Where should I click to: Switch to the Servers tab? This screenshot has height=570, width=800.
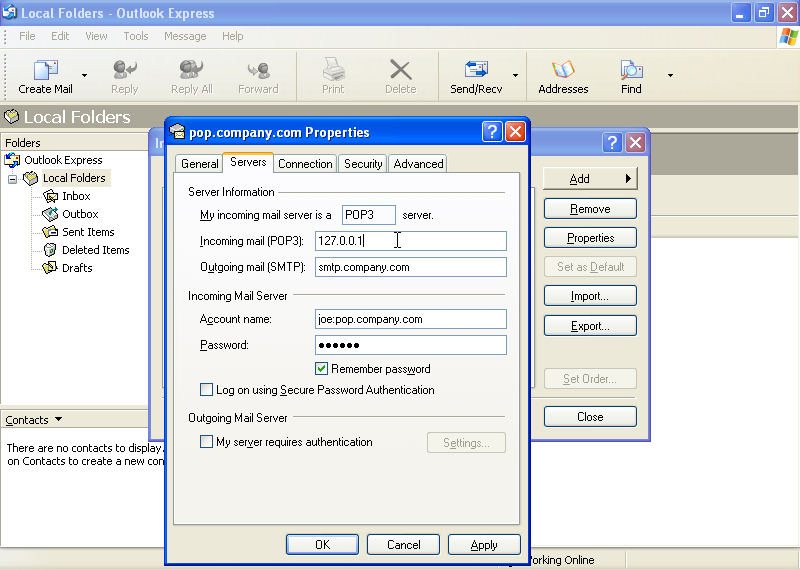(248, 162)
